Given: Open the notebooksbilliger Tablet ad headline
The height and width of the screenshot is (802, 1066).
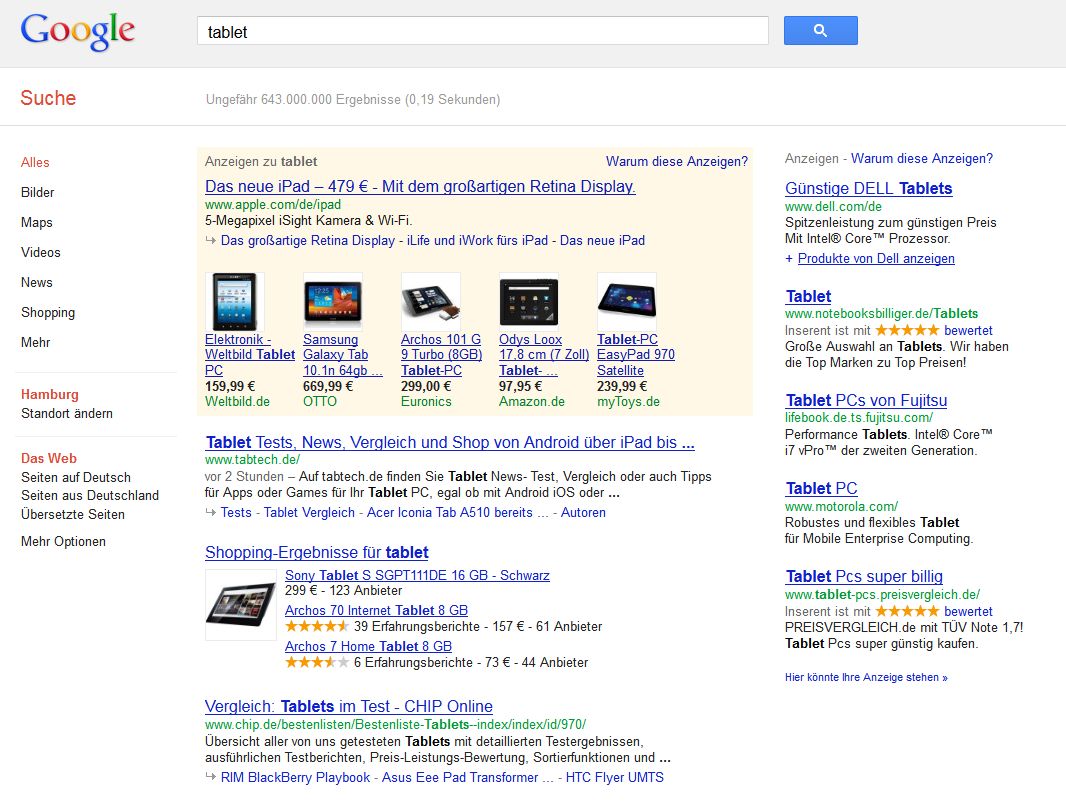Looking at the screenshot, I should tap(808, 296).
